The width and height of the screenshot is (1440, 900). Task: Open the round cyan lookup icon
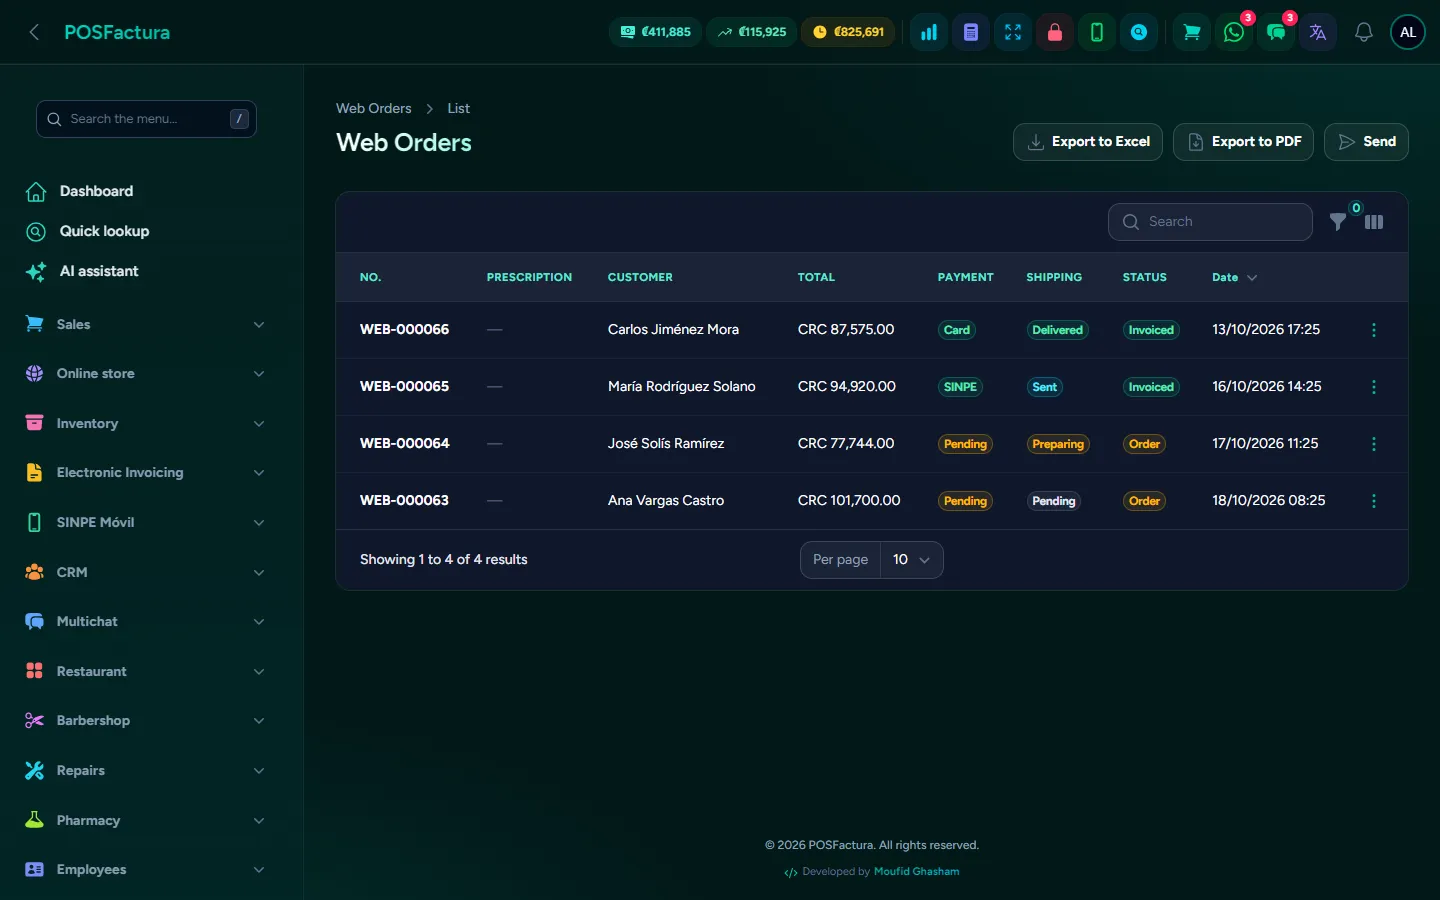tap(1139, 32)
